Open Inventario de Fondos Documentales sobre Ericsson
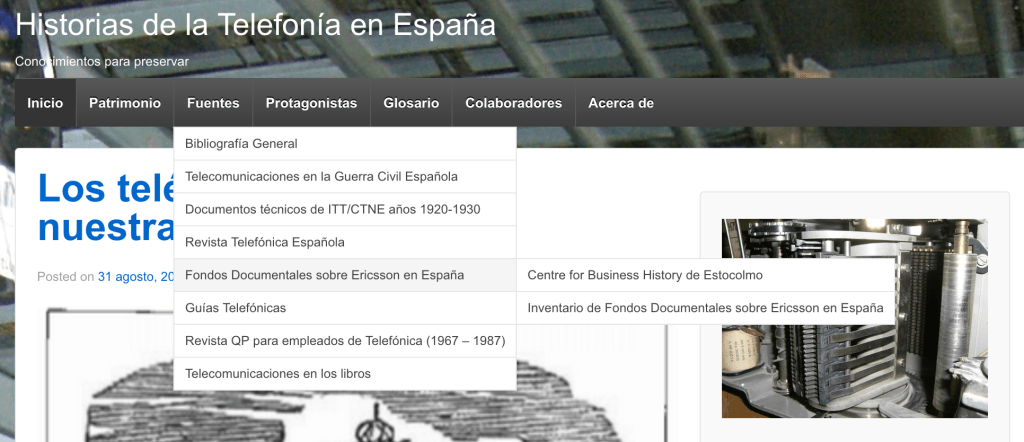The height and width of the screenshot is (442, 1024). click(705, 308)
